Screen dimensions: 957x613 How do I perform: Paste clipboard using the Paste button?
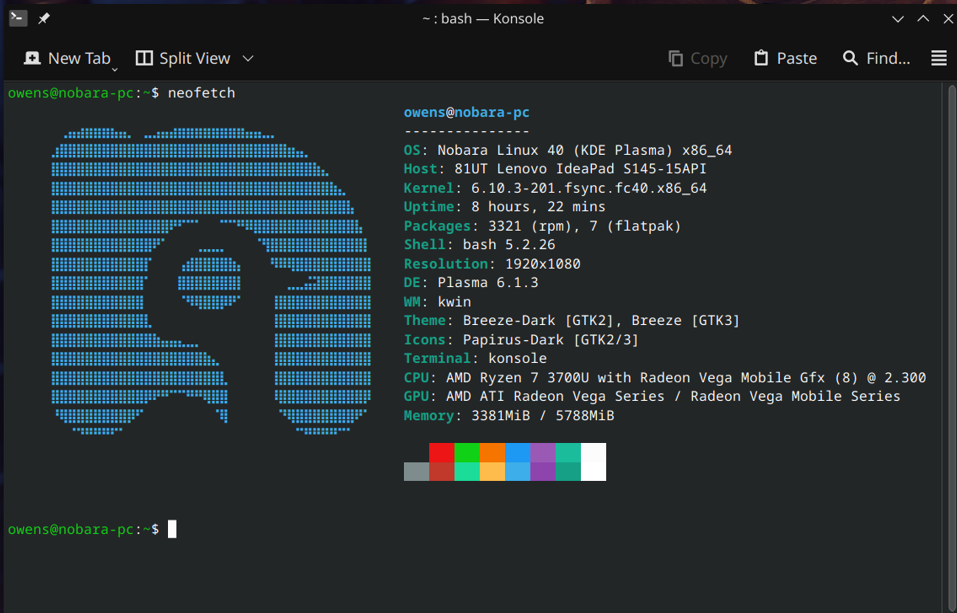click(x=785, y=59)
